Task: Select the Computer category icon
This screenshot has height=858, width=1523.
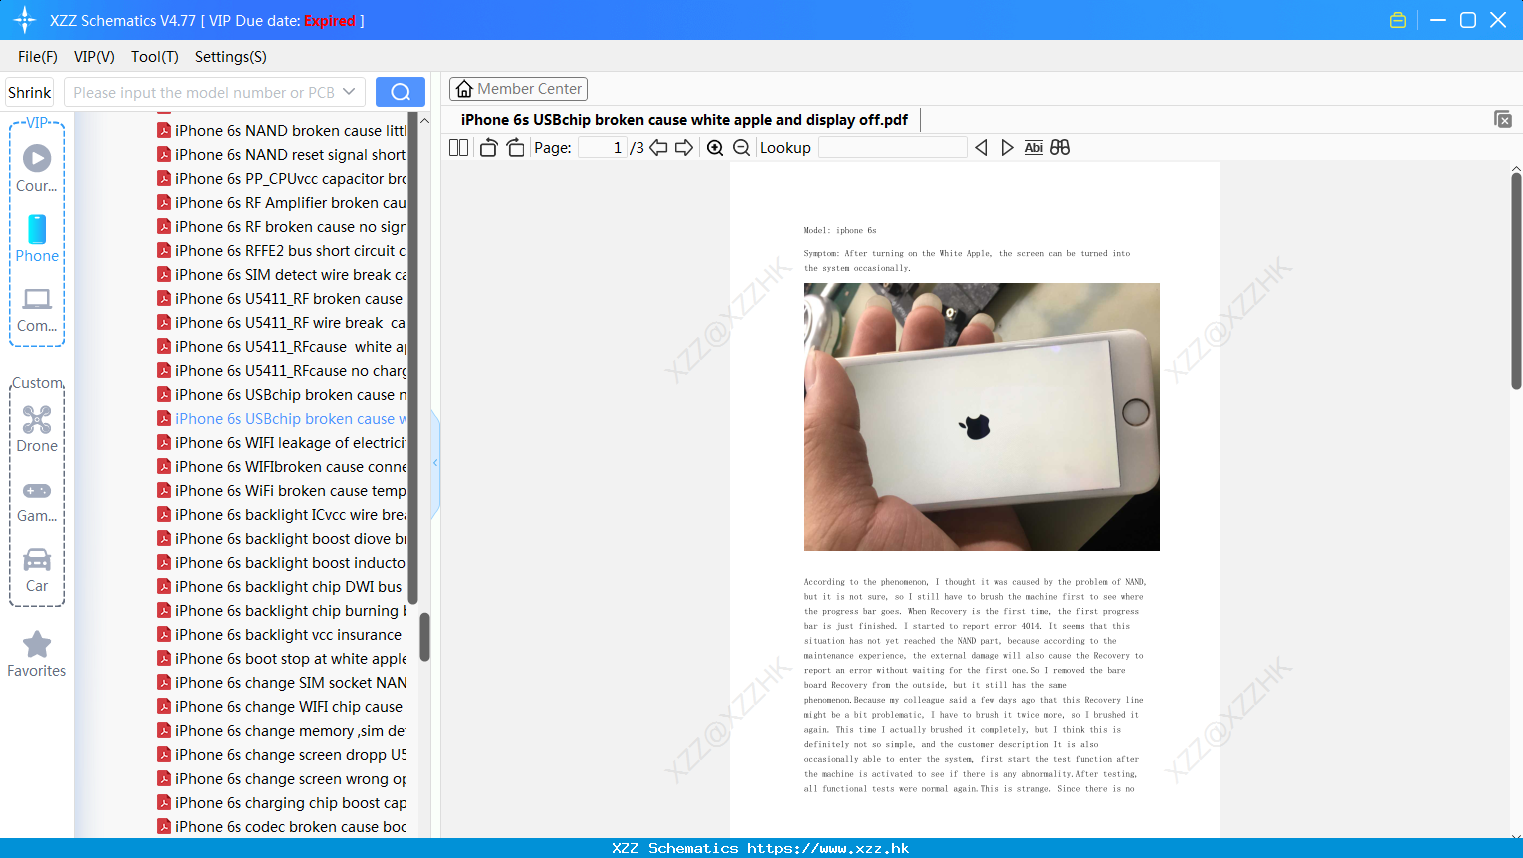Action: (x=37, y=298)
